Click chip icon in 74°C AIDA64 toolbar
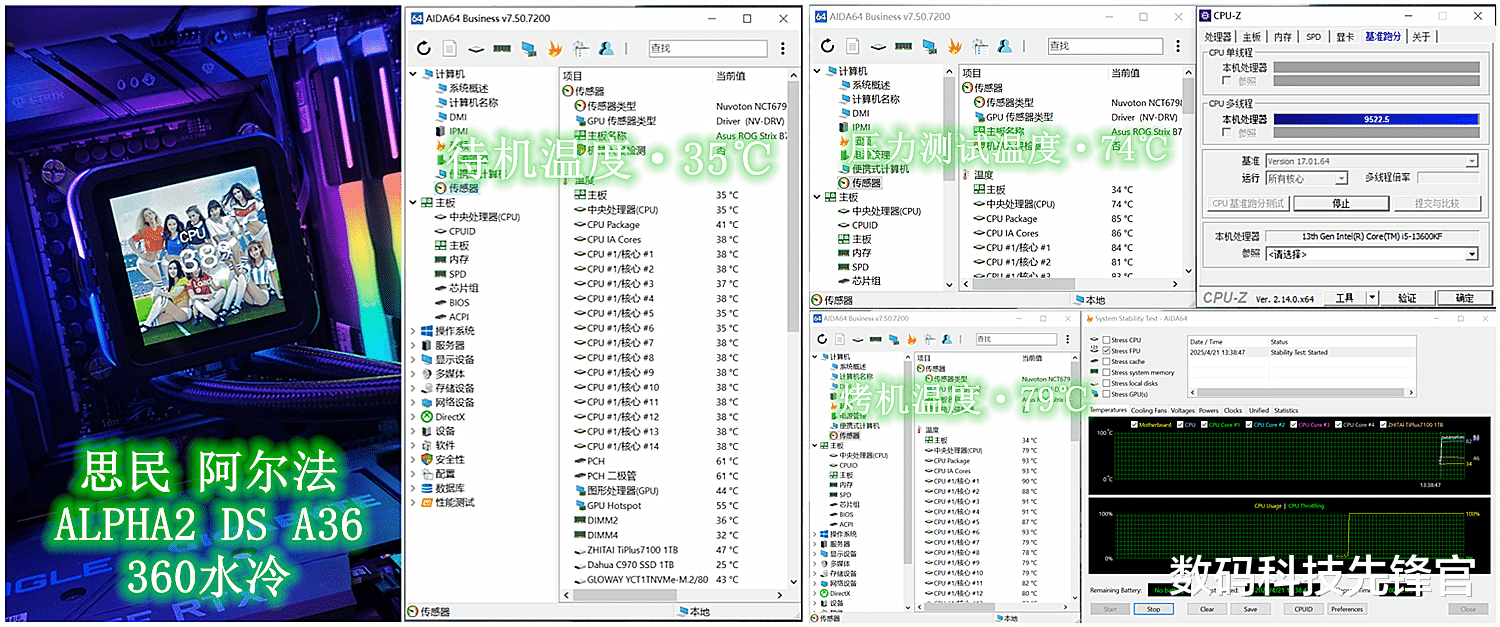 tap(878, 46)
